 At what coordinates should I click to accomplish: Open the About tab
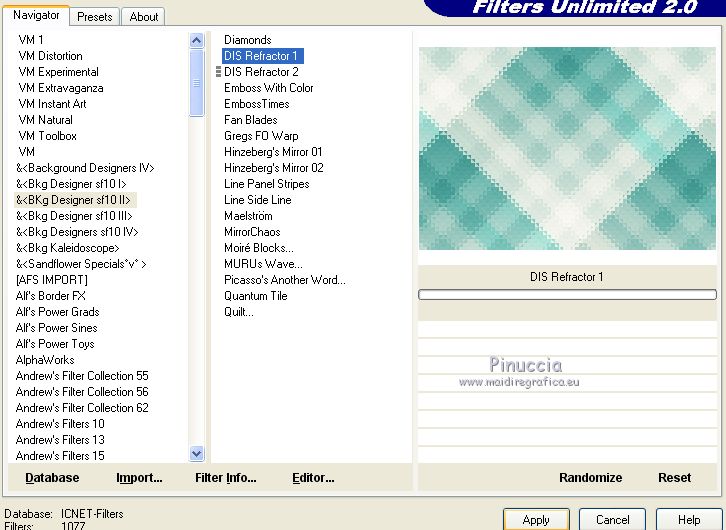coord(144,17)
